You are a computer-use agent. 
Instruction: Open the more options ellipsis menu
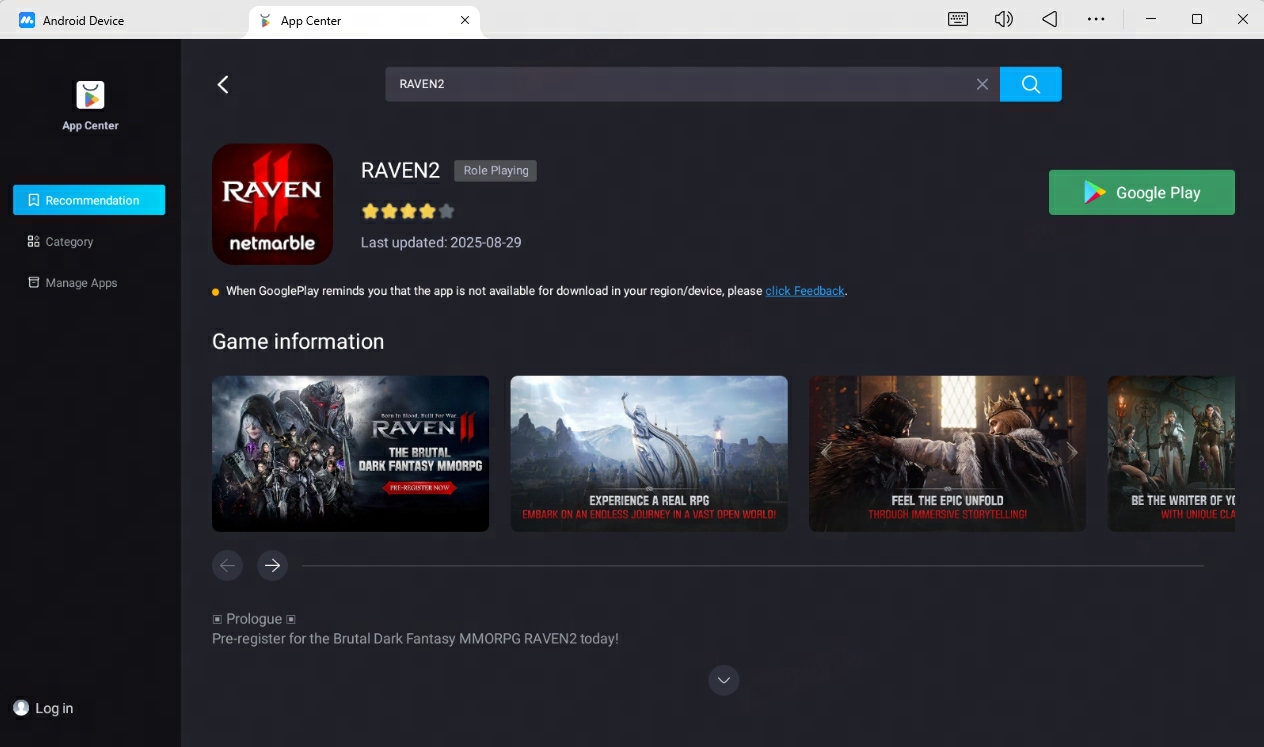tap(1096, 19)
